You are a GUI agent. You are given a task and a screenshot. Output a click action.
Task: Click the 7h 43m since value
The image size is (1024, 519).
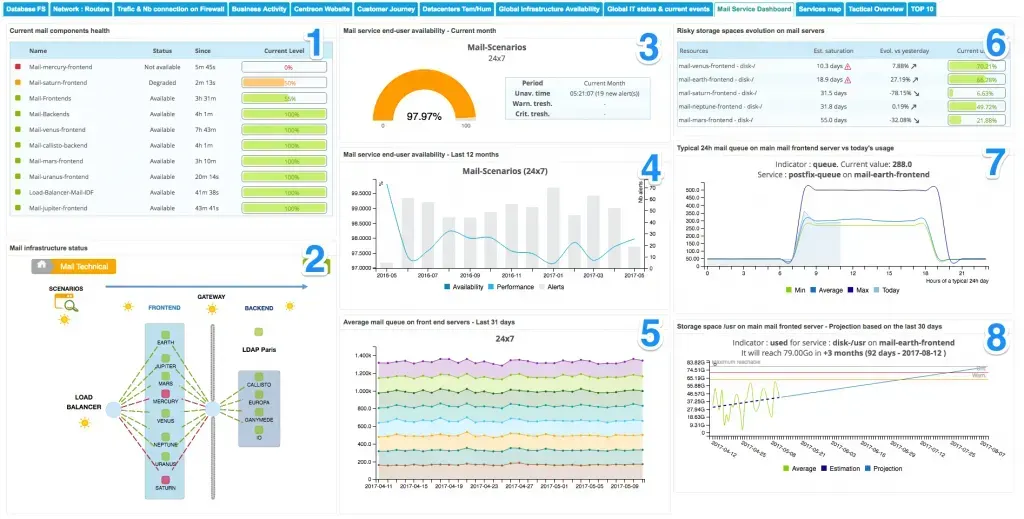pyautogui.click(x=205, y=130)
